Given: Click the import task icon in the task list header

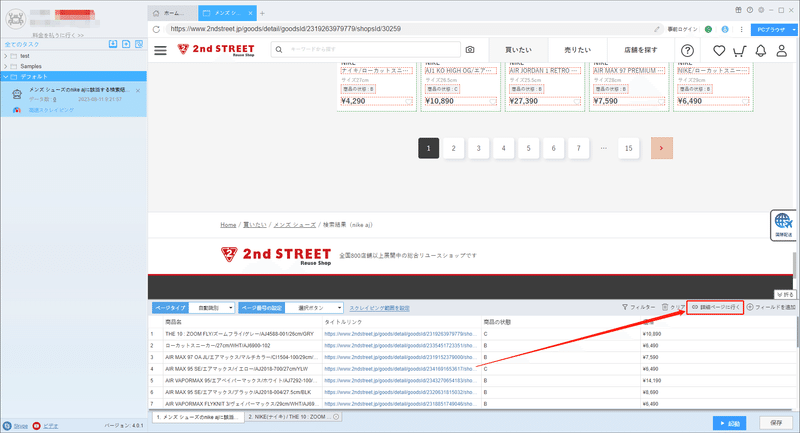Looking at the screenshot, I should 113,44.
